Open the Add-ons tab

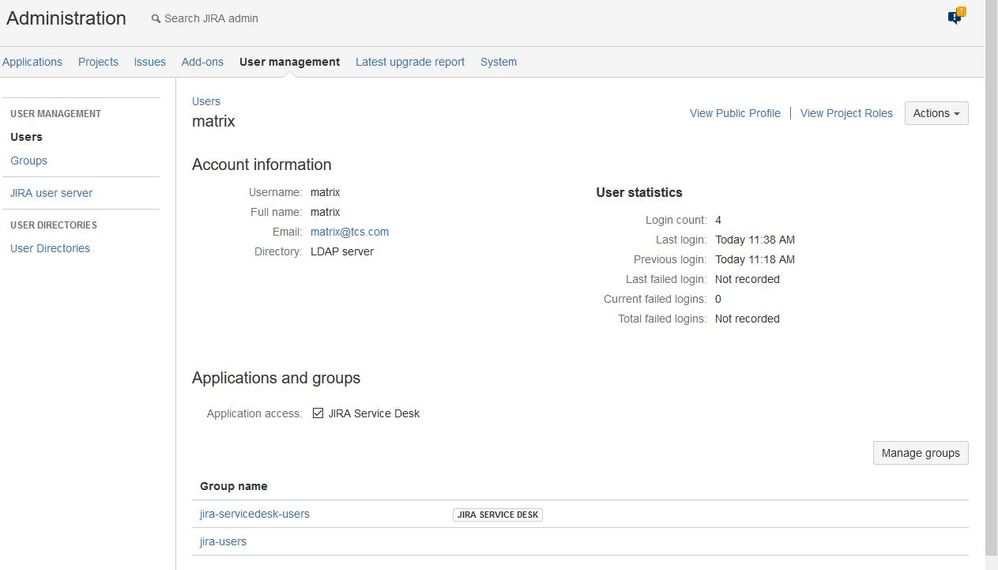point(202,62)
